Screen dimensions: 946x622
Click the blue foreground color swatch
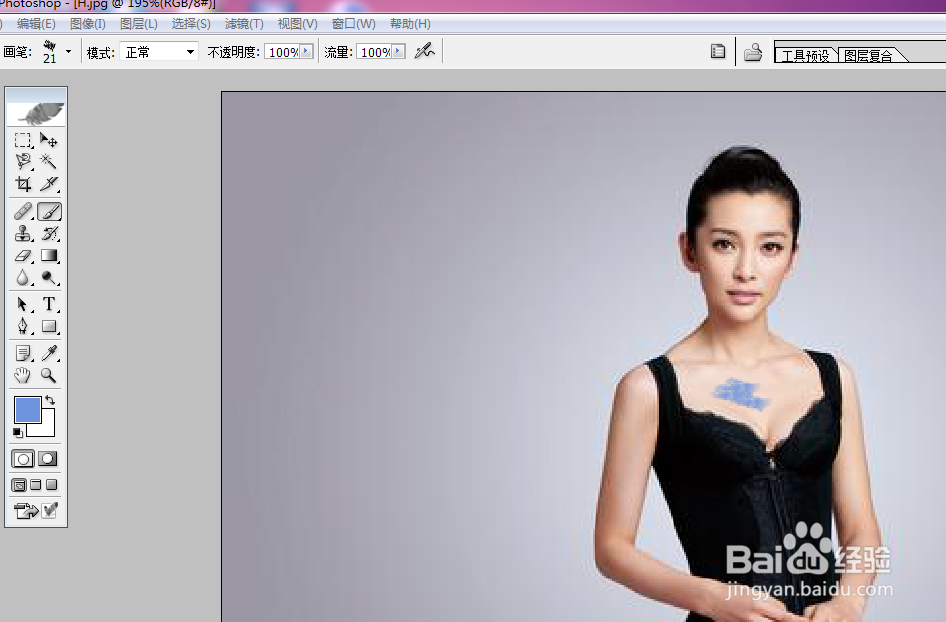[27, 410]
